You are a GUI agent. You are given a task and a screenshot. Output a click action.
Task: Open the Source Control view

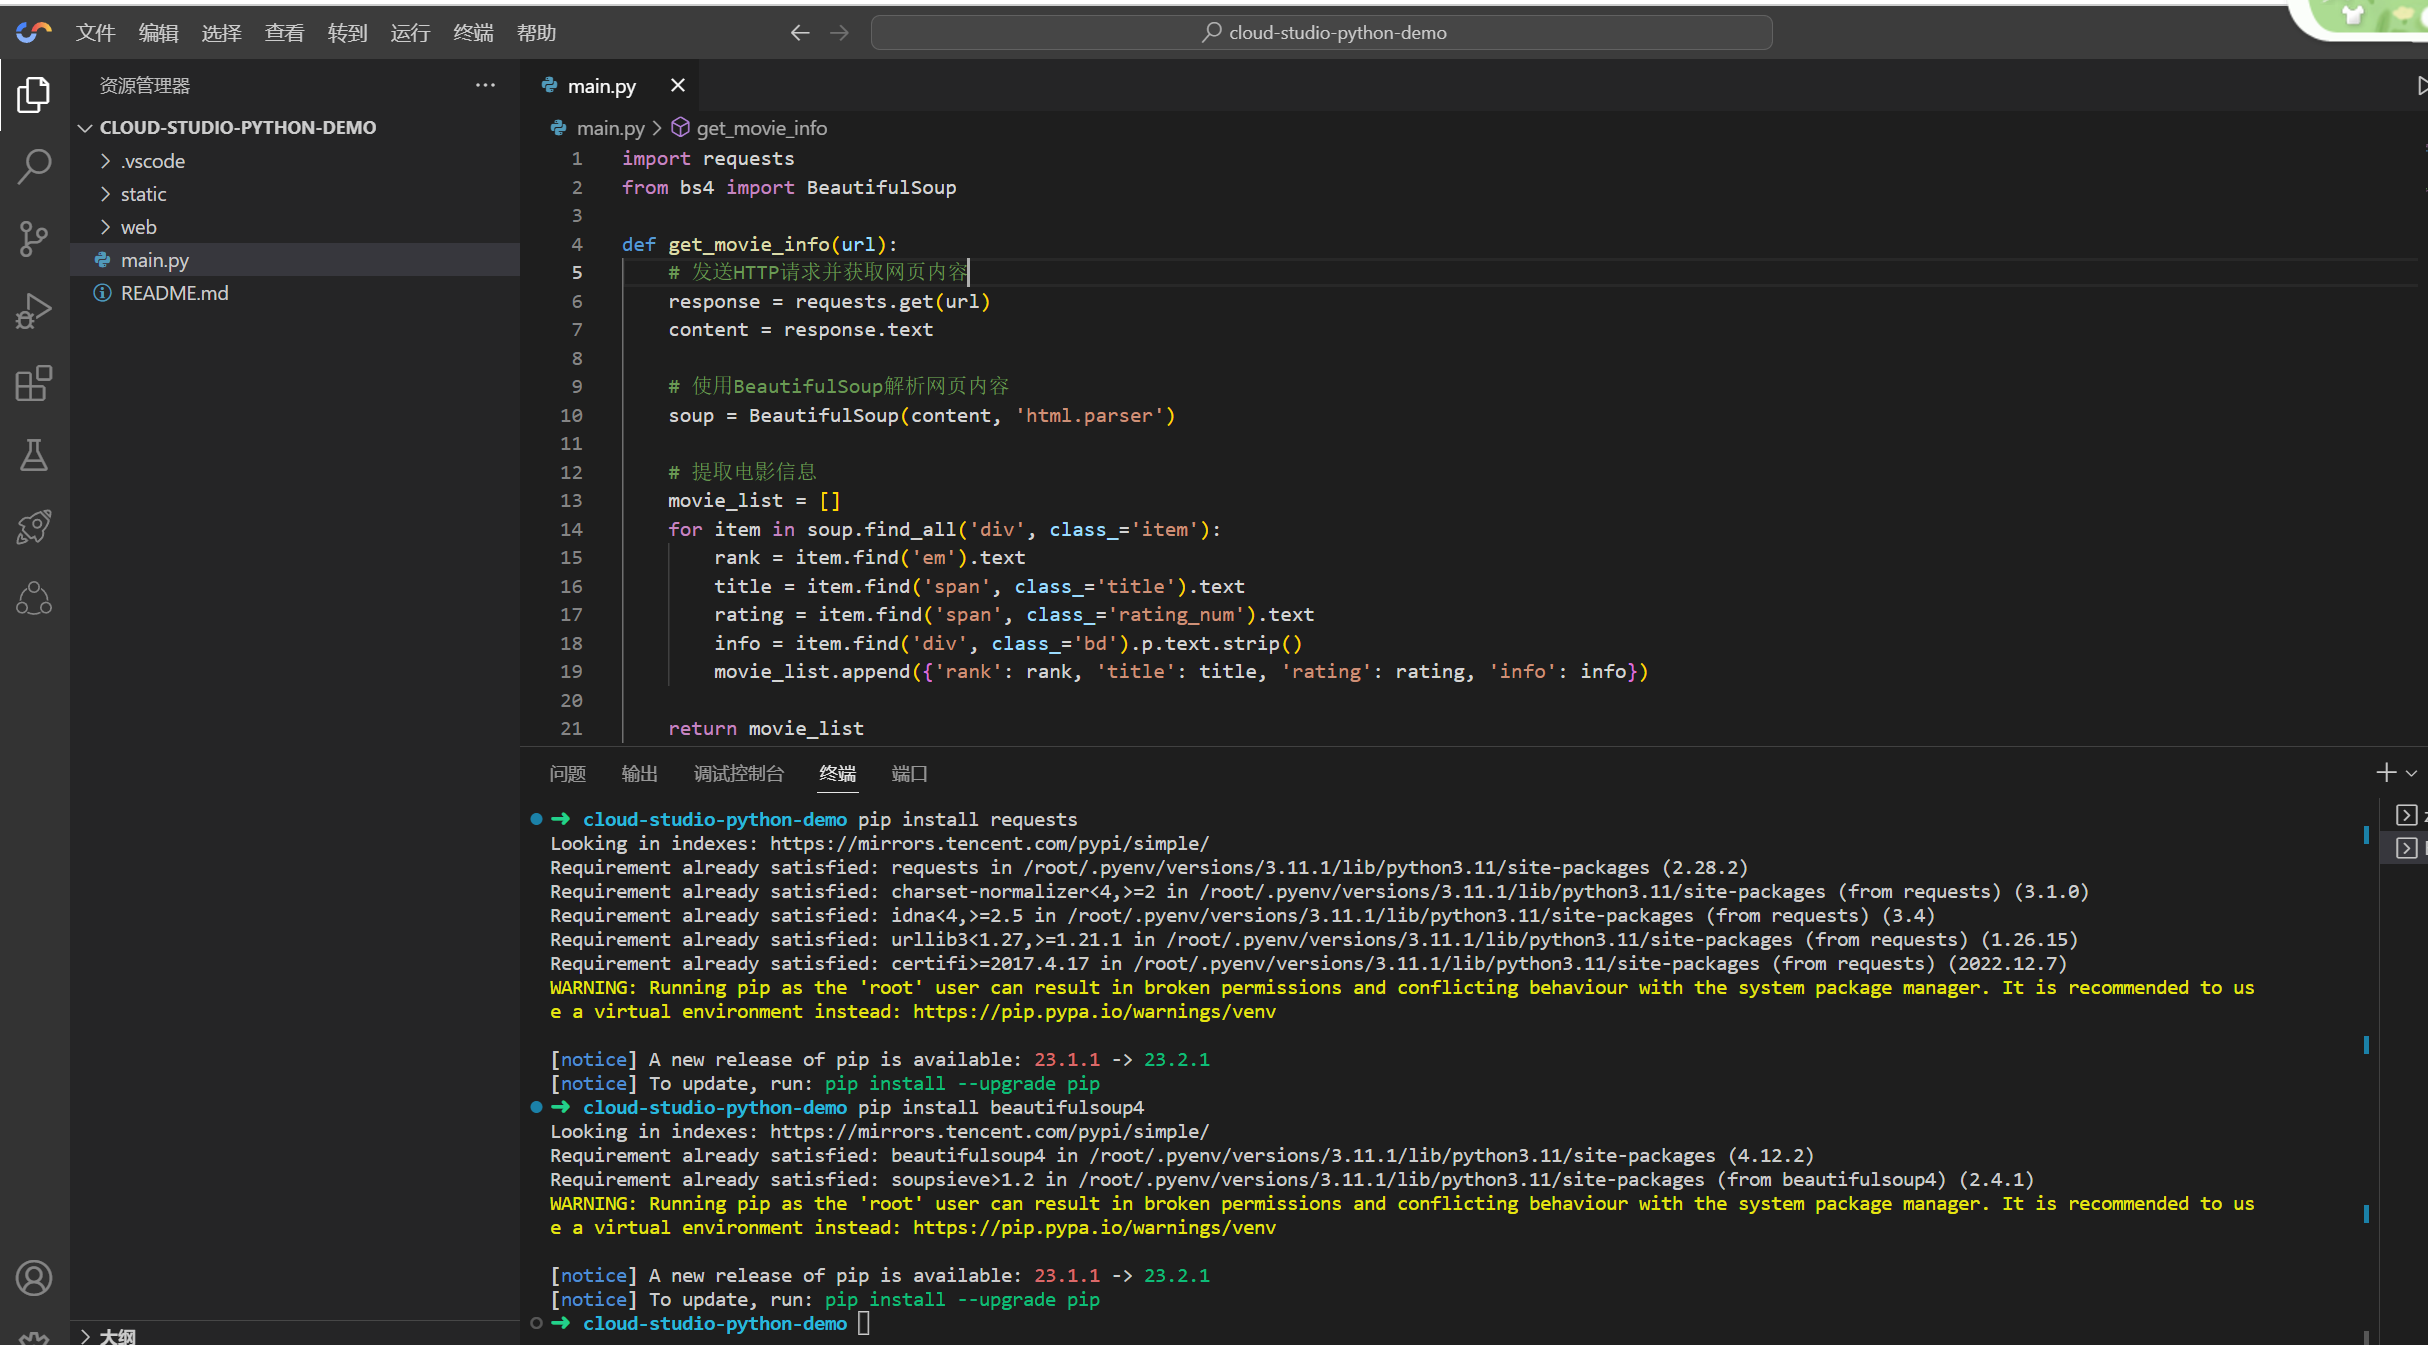pos(34,239)
